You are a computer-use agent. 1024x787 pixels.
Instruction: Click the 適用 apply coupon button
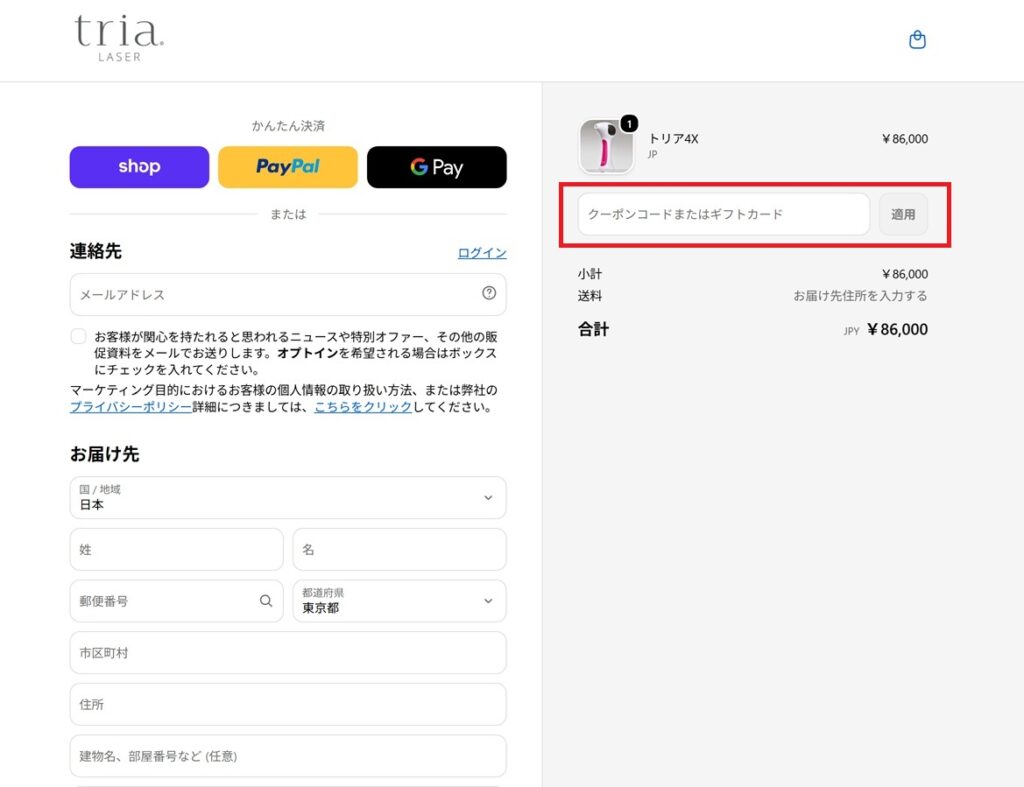(x=903, y=214)
